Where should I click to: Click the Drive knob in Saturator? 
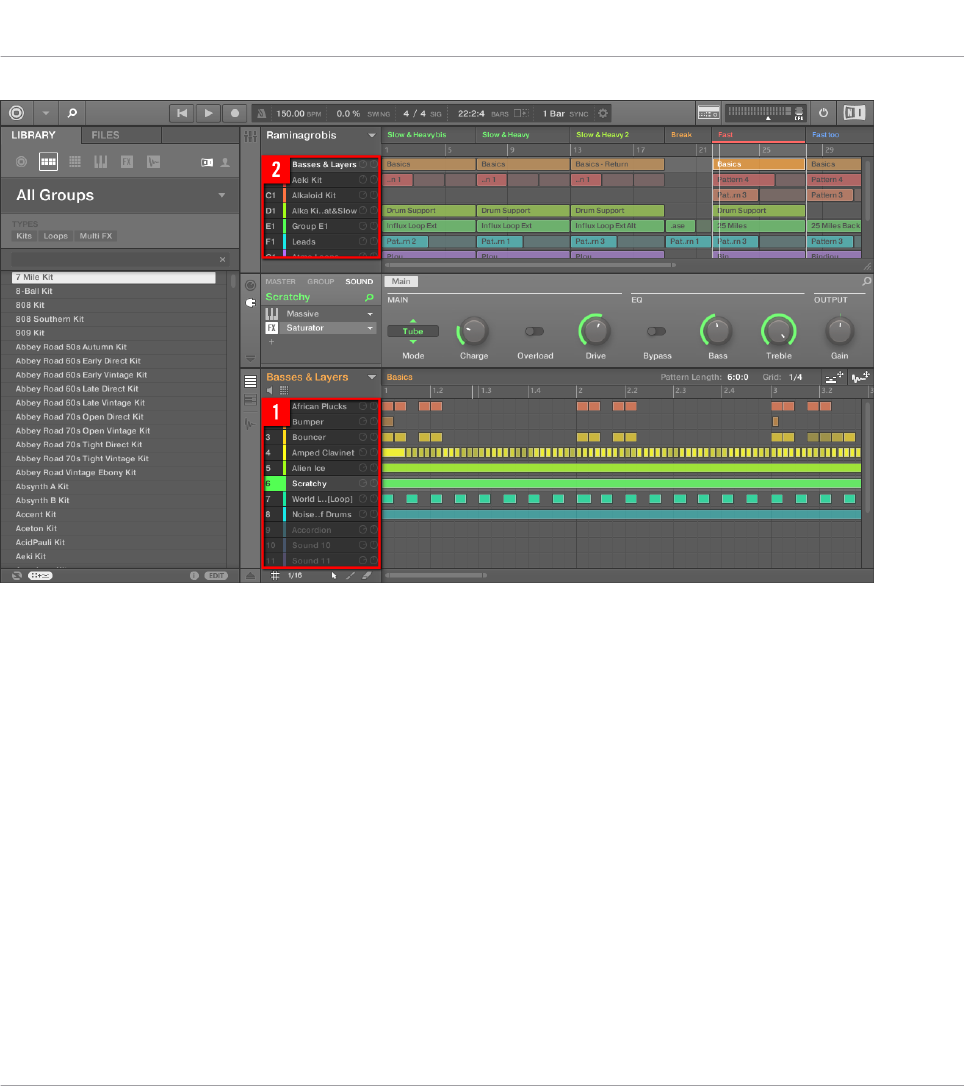tap(595, 331)
